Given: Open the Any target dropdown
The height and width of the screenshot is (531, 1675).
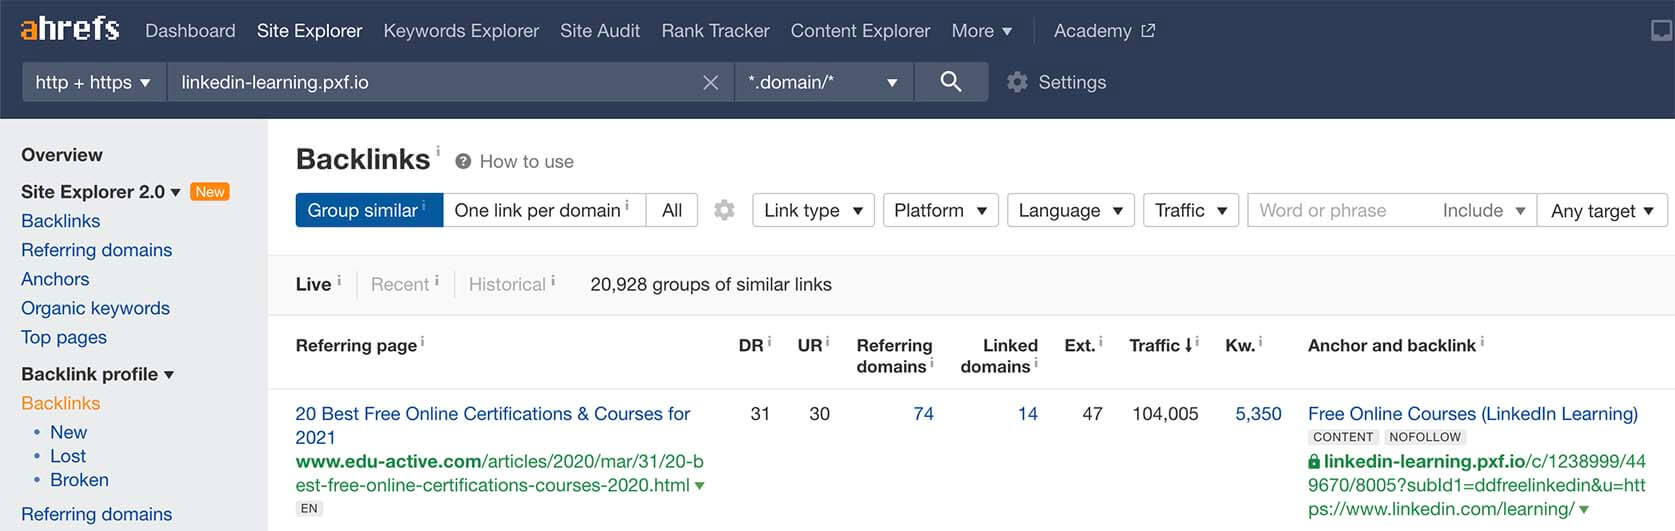Looking at the screenshot, I should (1602, 210).
